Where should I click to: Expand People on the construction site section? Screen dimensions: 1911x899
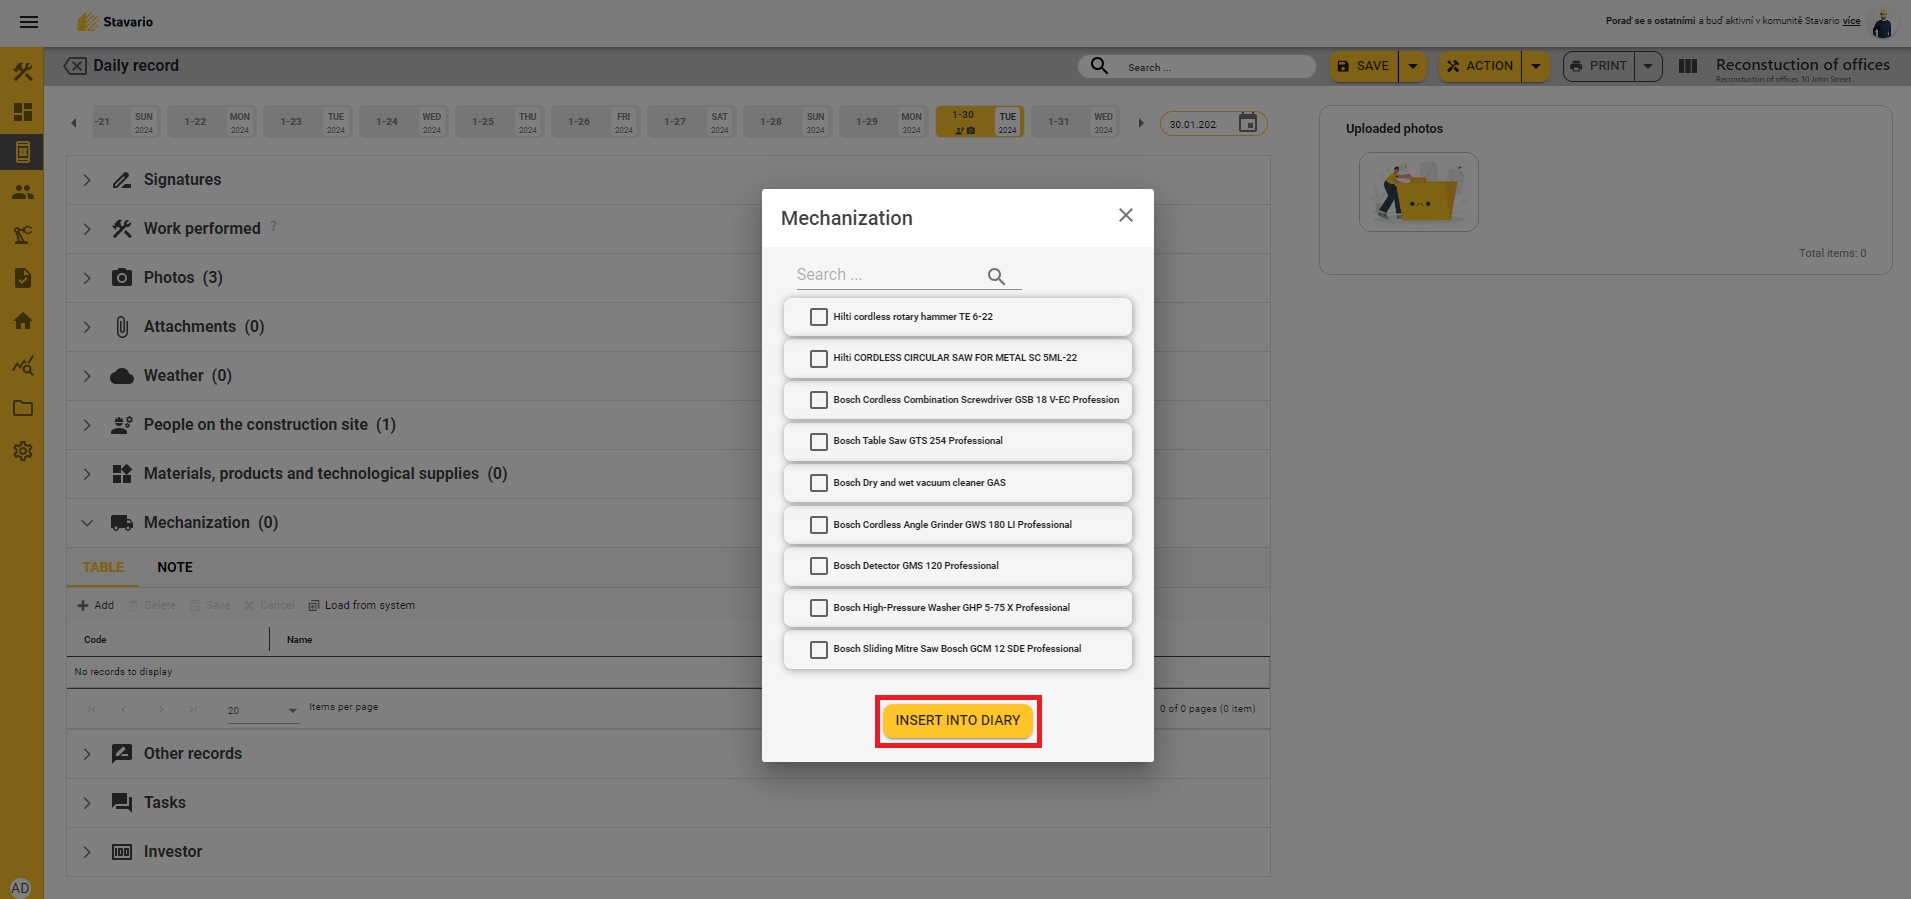87,425
